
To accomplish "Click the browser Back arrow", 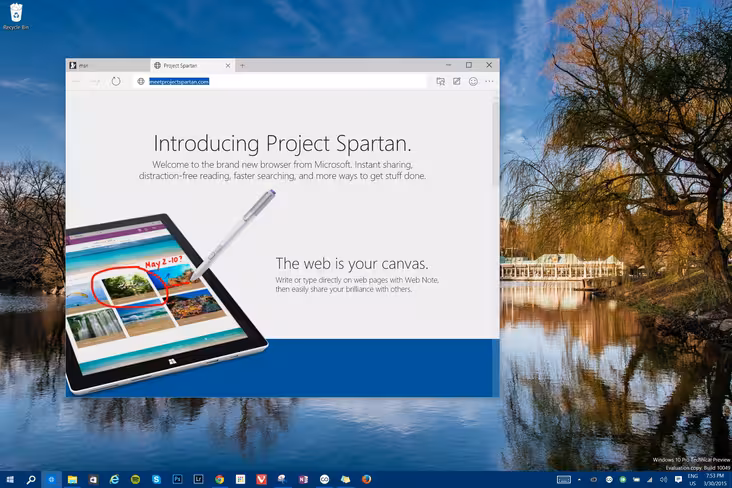I will 76,82.
